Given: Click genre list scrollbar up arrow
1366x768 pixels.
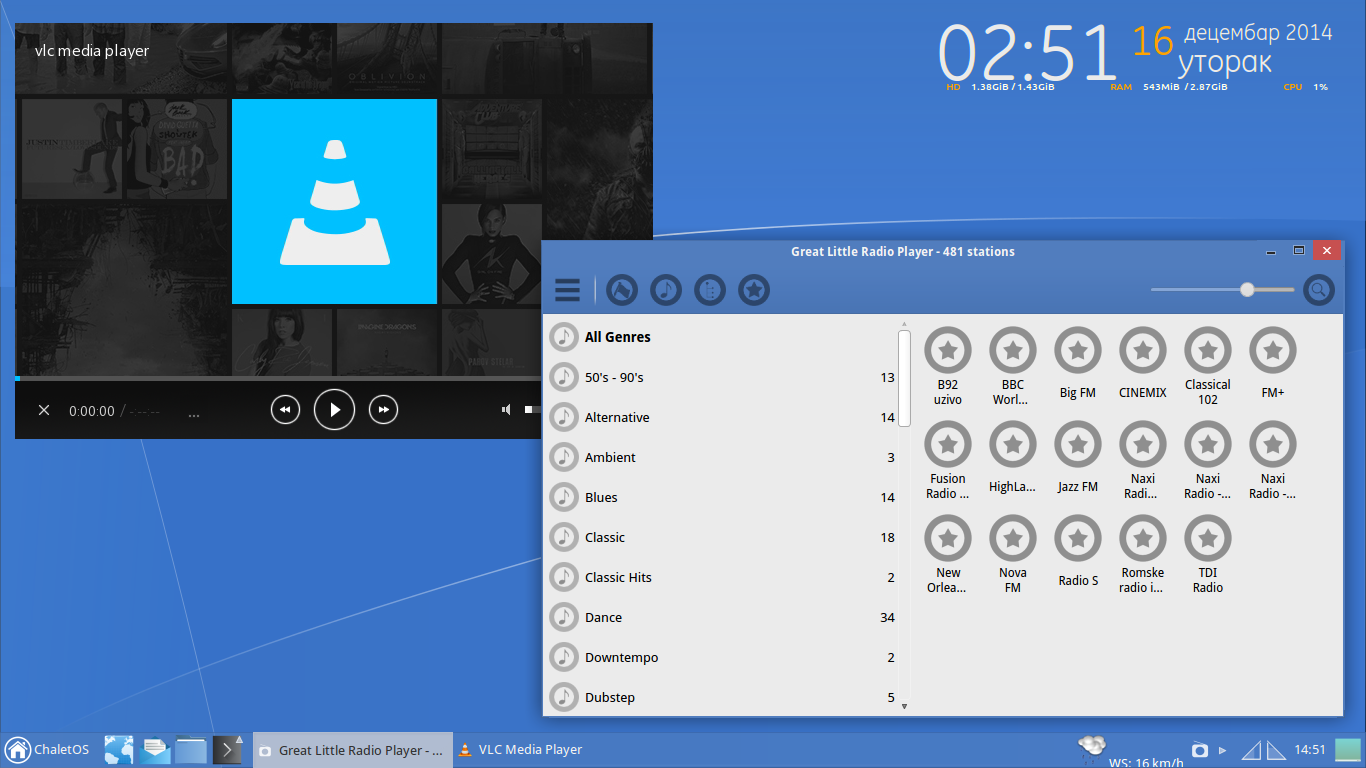Looking at the screenshot, I should click(904, 323).
